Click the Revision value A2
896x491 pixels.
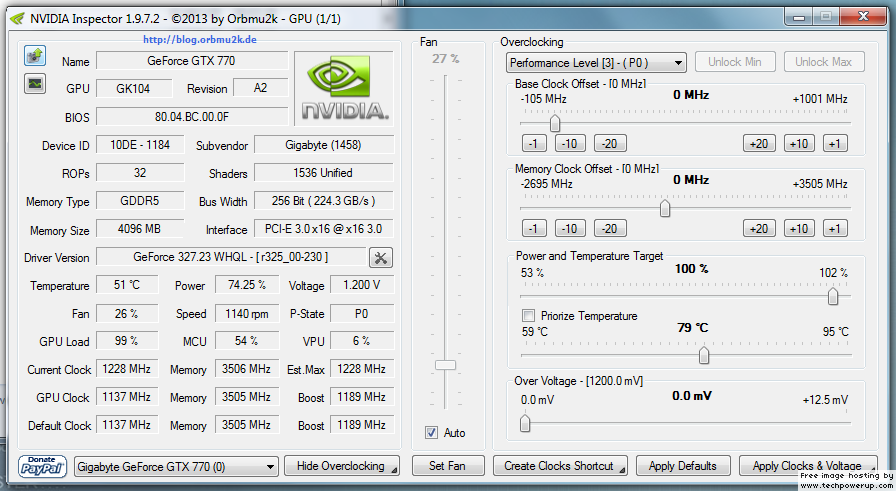(x=261, y=88)
